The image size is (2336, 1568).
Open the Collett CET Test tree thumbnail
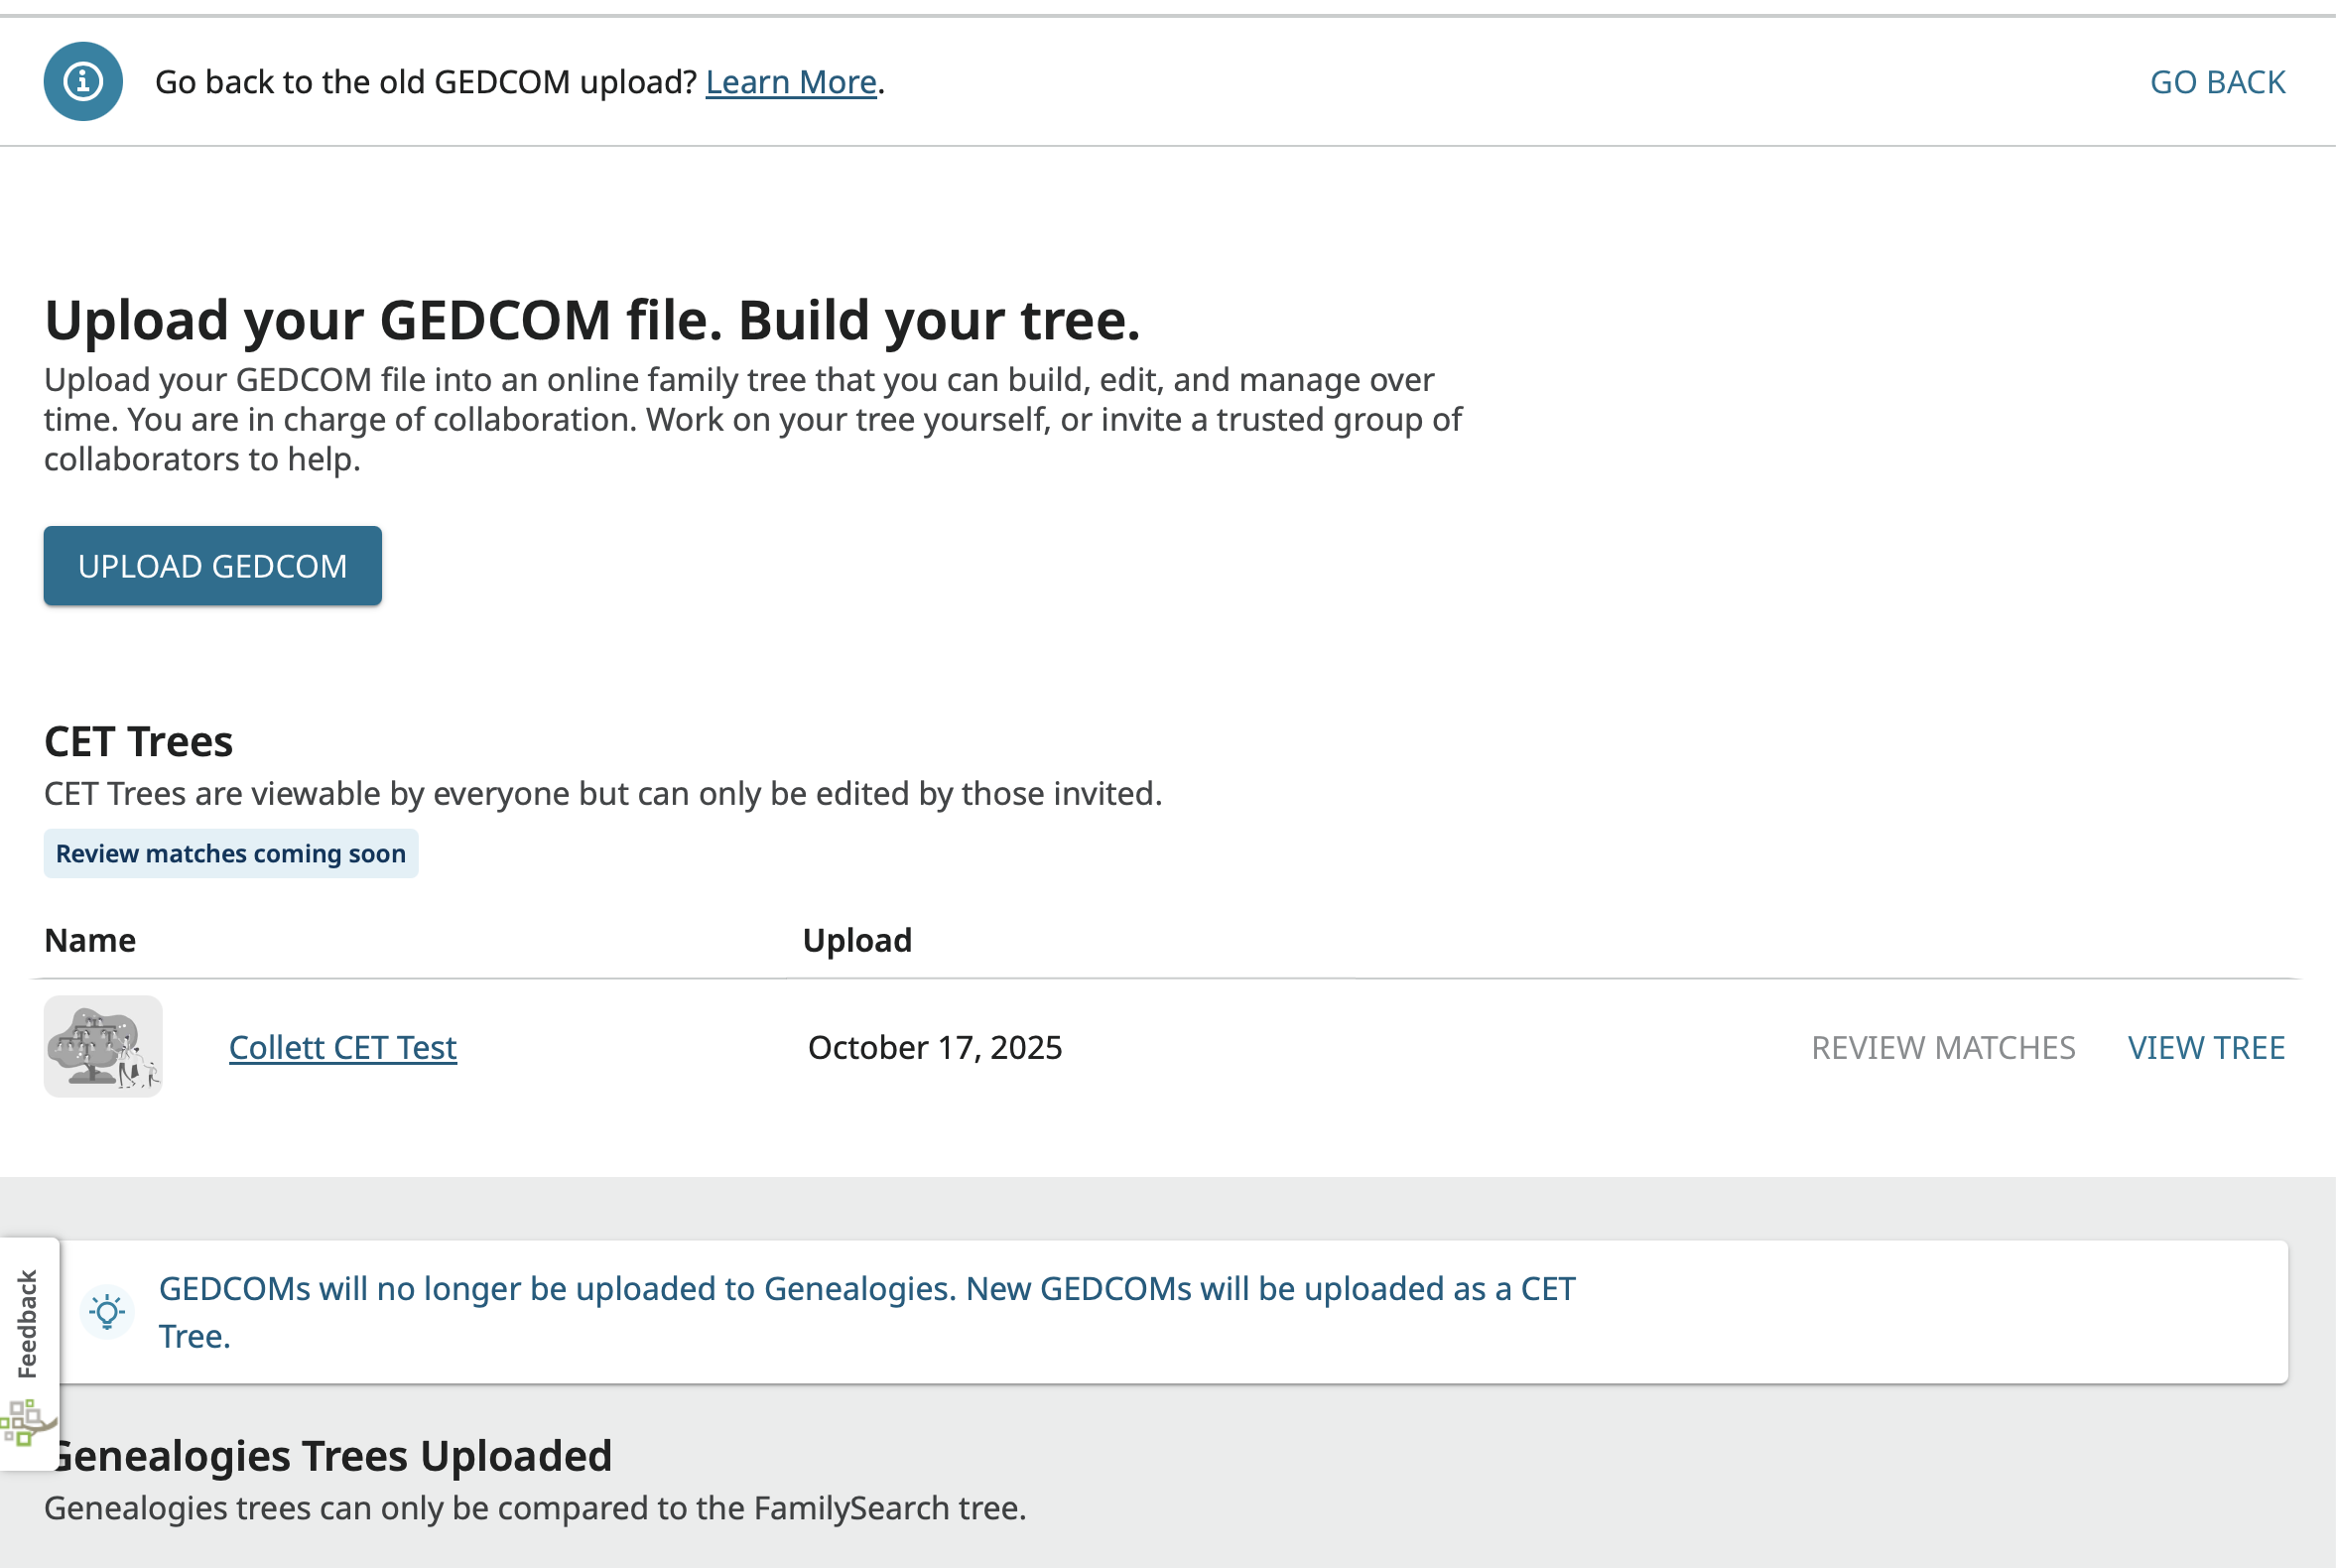tap(103, 1046)
